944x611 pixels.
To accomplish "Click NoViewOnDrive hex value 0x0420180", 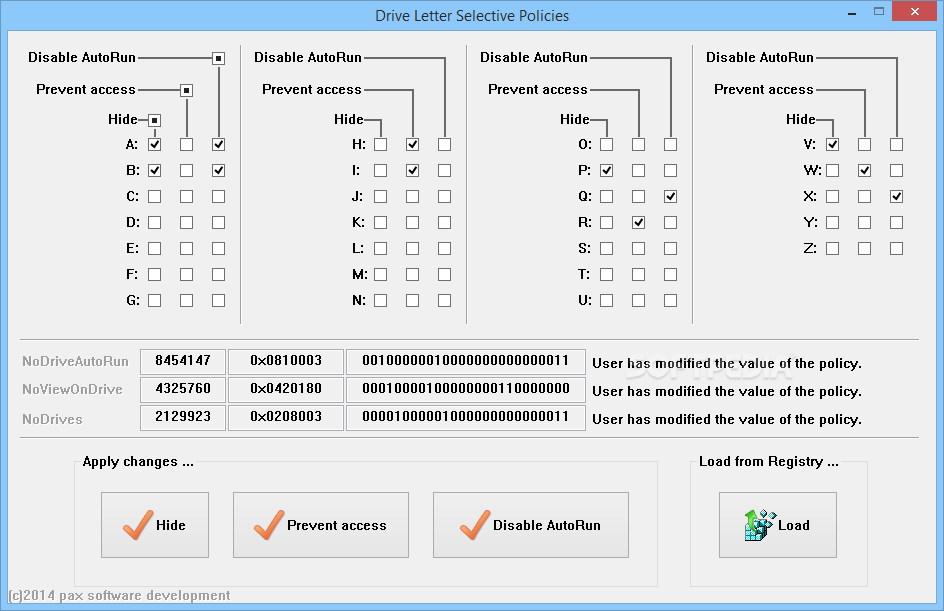I will tap(286, 389).
